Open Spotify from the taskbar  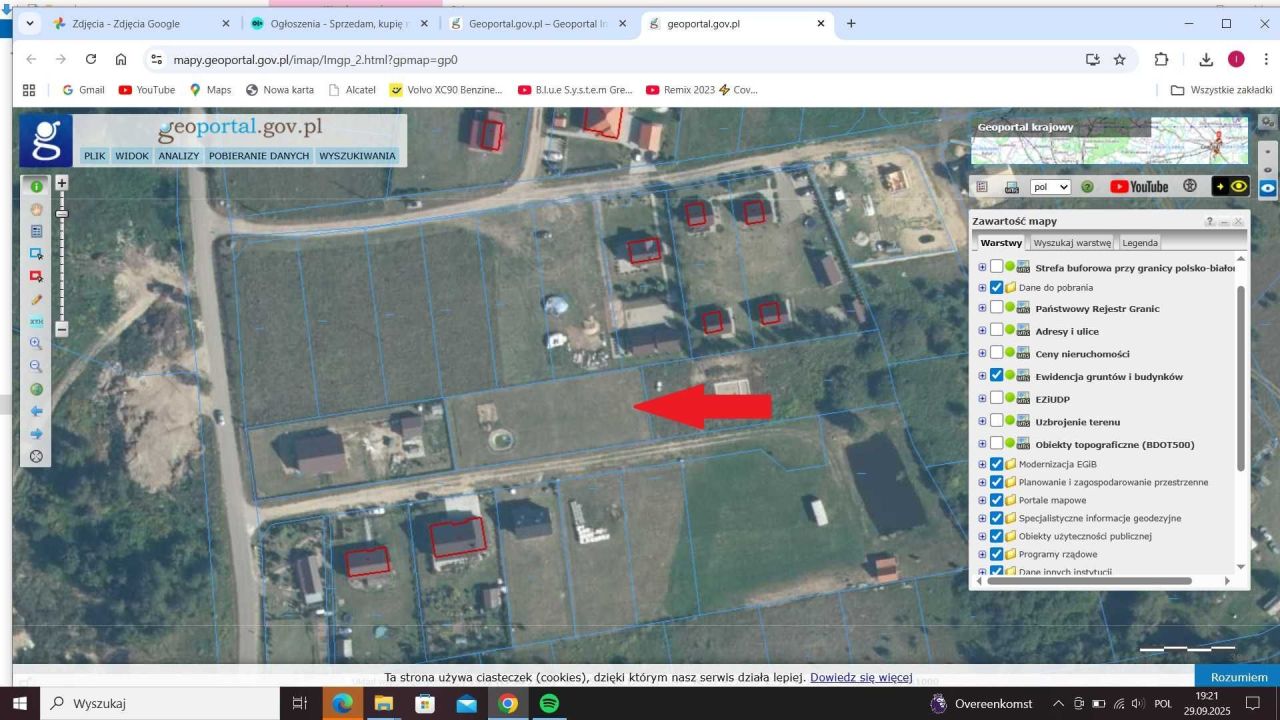[549, 704]
